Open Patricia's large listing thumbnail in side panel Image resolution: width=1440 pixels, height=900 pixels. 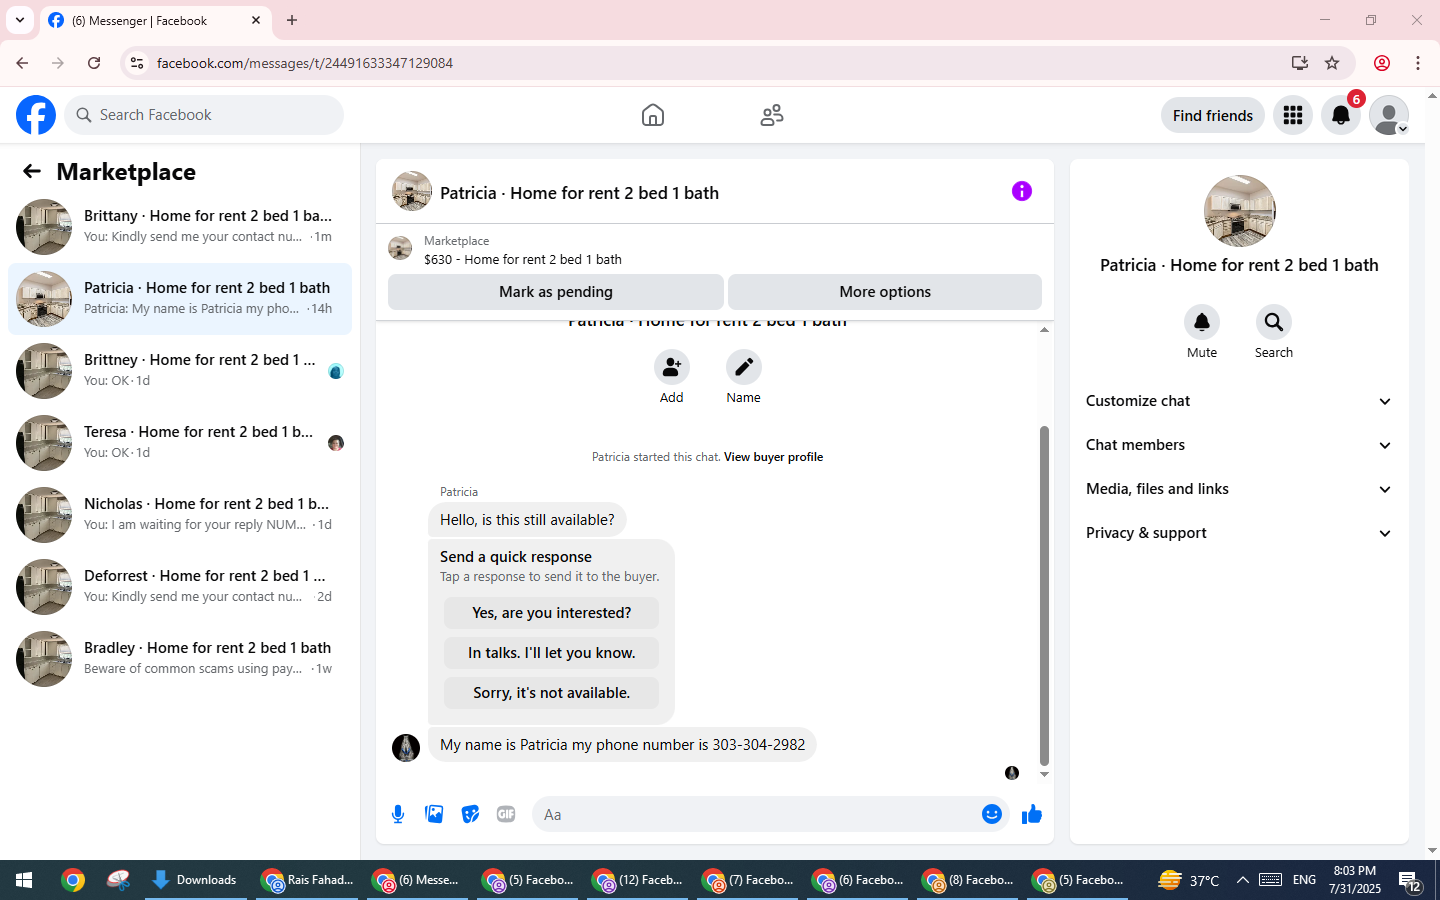coord(1240,211)
